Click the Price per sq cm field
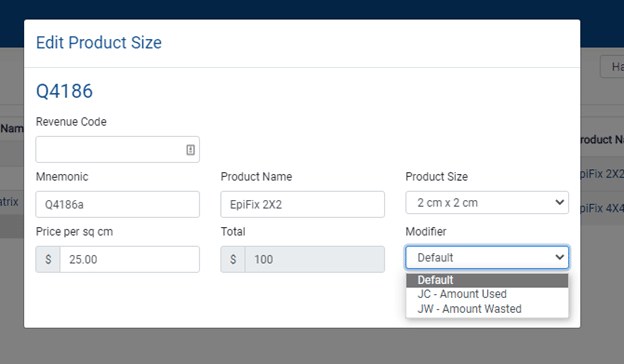This screenshot has height=364, width=624. point(130,259)
